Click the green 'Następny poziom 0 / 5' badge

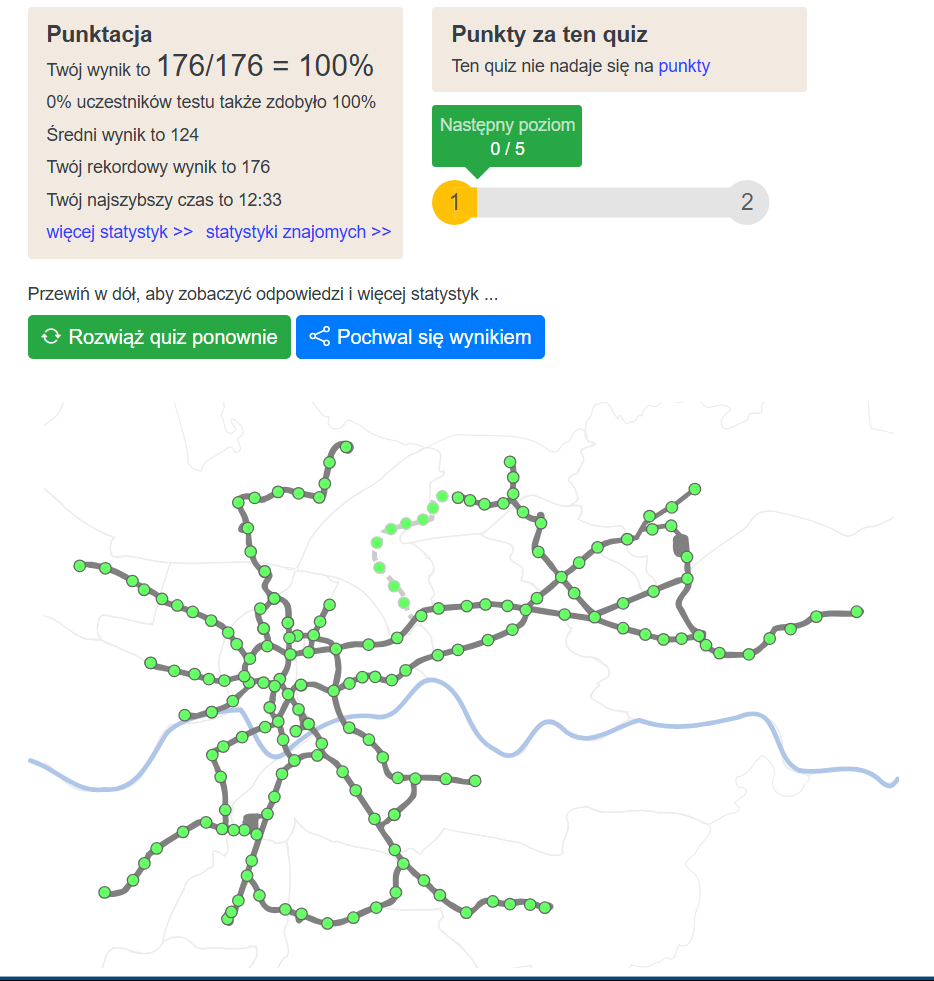[x=507, y=137]
